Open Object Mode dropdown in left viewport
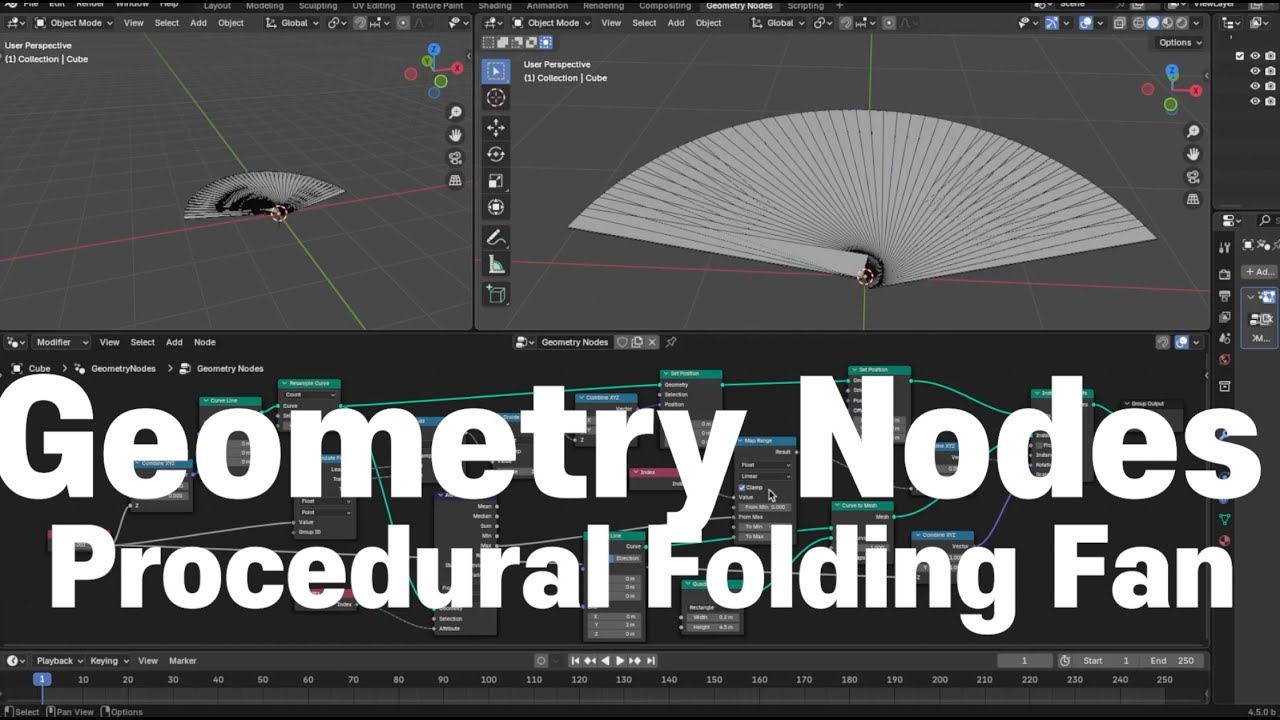 pos(75,22)
